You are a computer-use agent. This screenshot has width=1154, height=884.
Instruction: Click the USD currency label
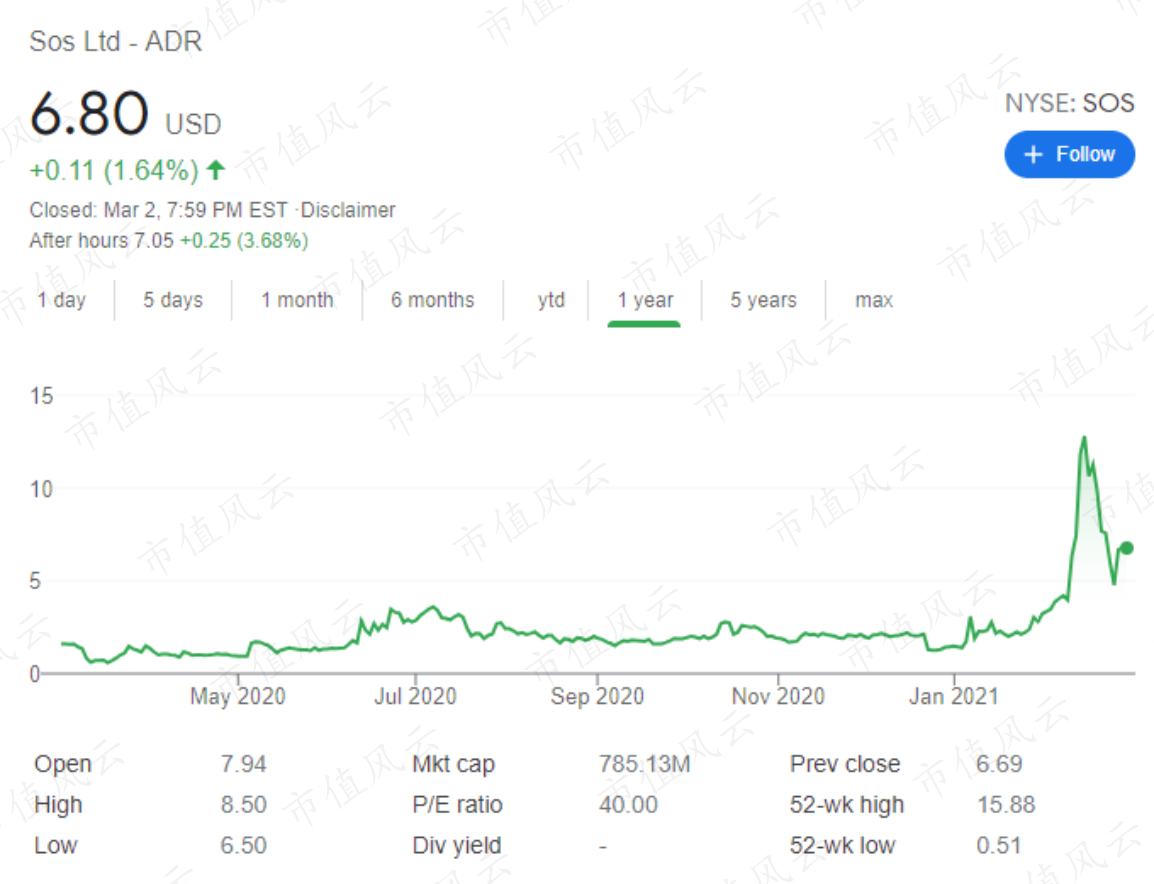click(x=194, y=124)
